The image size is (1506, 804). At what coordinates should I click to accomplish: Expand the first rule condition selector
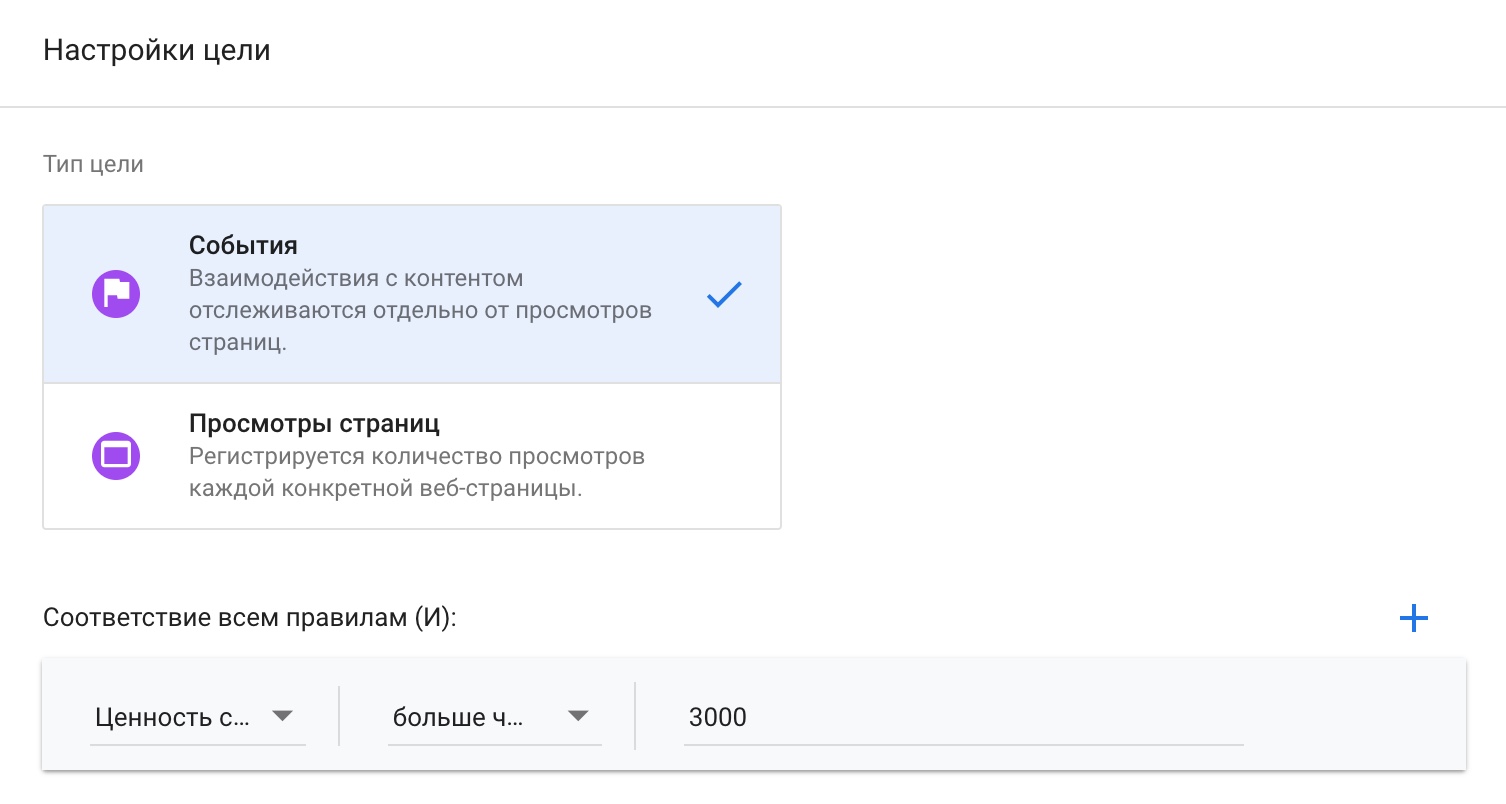point(197,716)
